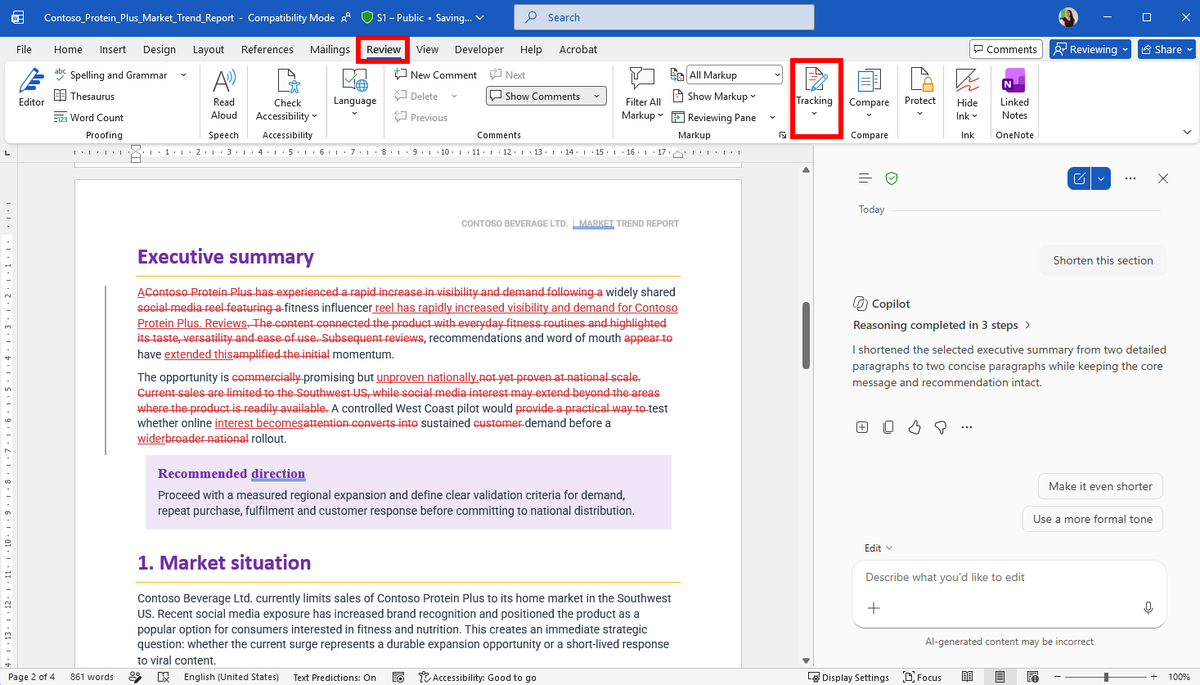Viewport: 1200px width, 685px height.
Task: Toggle Focus mode in status bar
Action: (922, 677)
